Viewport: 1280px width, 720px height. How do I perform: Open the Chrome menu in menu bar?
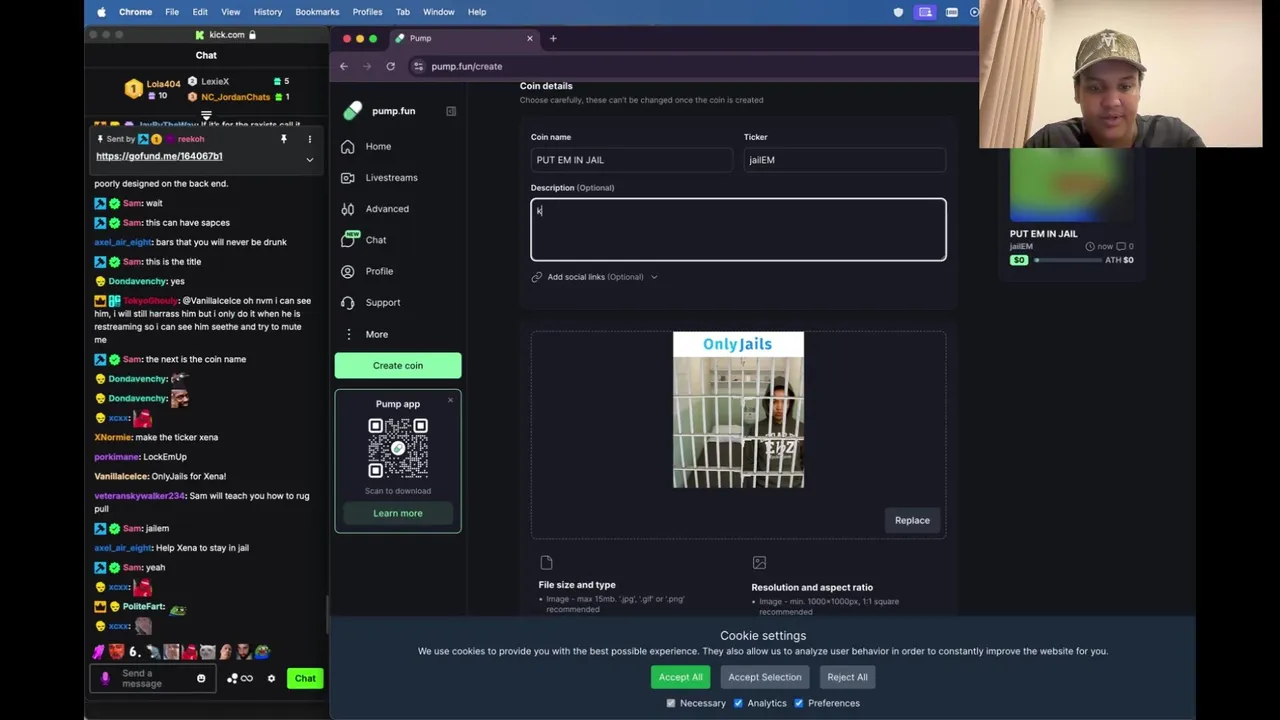136,12
